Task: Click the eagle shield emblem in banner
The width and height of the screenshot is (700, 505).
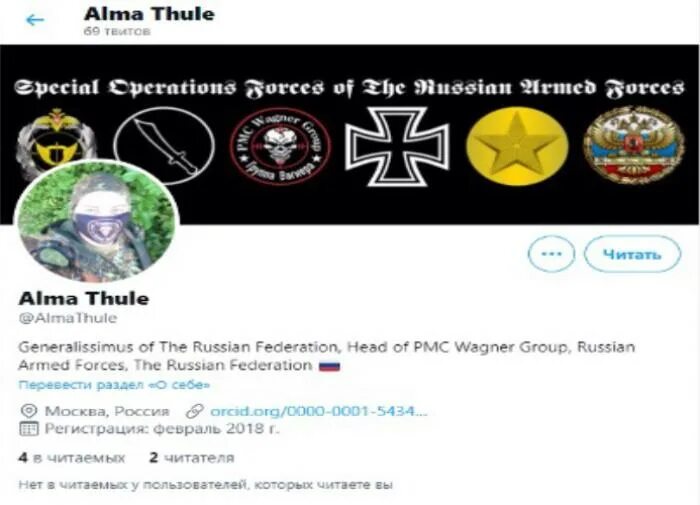Action: pos(56,136)
